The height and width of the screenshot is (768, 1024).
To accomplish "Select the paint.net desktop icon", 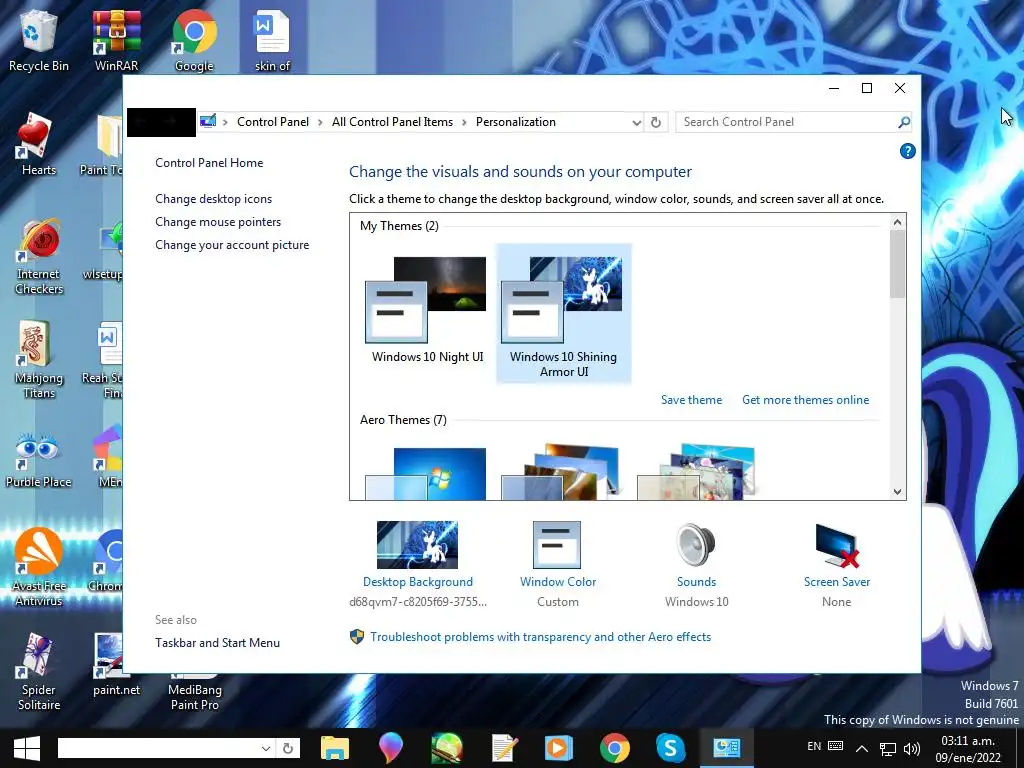I will [x=116, y=664].
